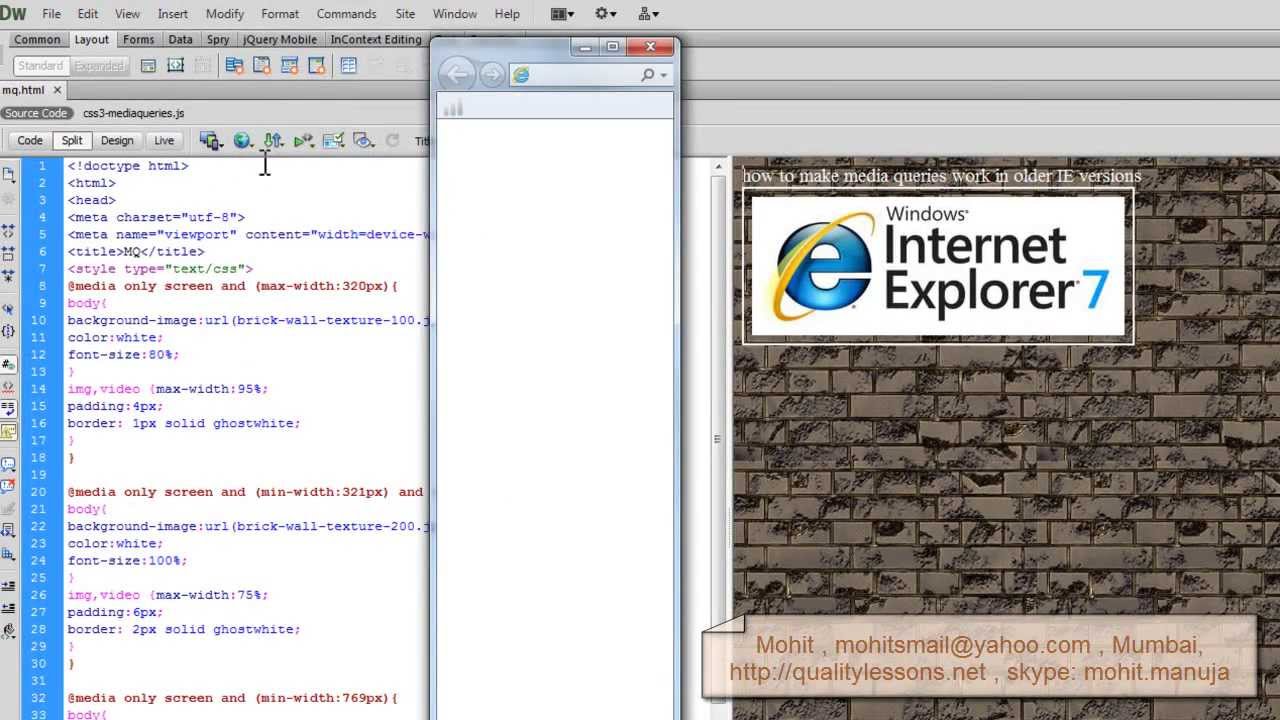Click the Internet Explorer page icon in address bar

520,75
